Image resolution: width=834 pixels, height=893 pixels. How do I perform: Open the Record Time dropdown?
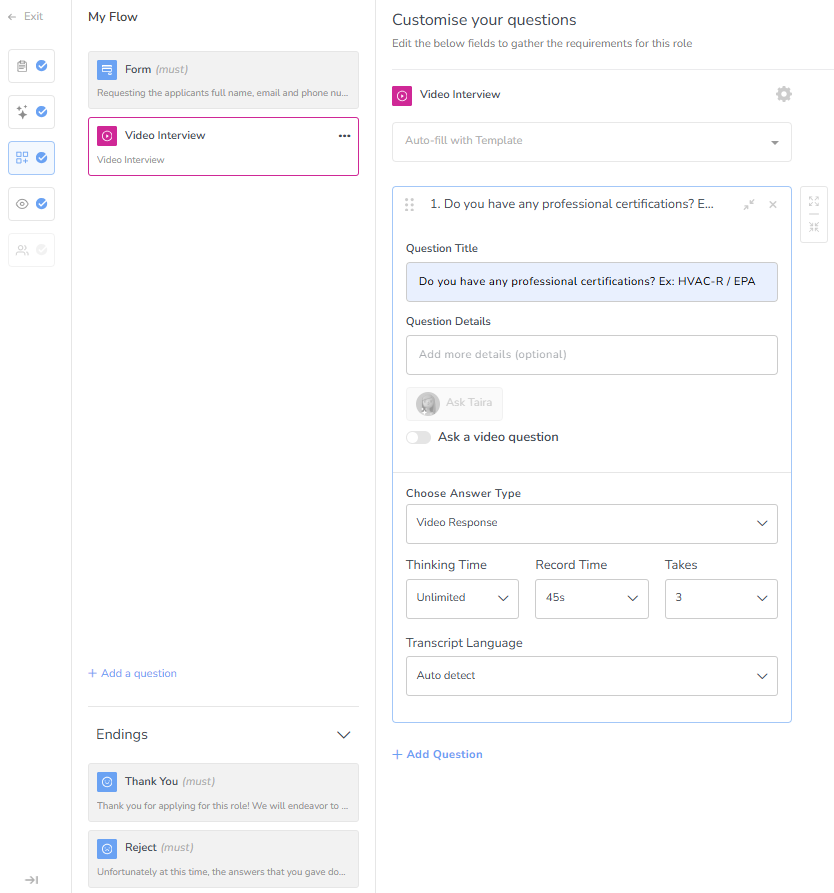591,598
